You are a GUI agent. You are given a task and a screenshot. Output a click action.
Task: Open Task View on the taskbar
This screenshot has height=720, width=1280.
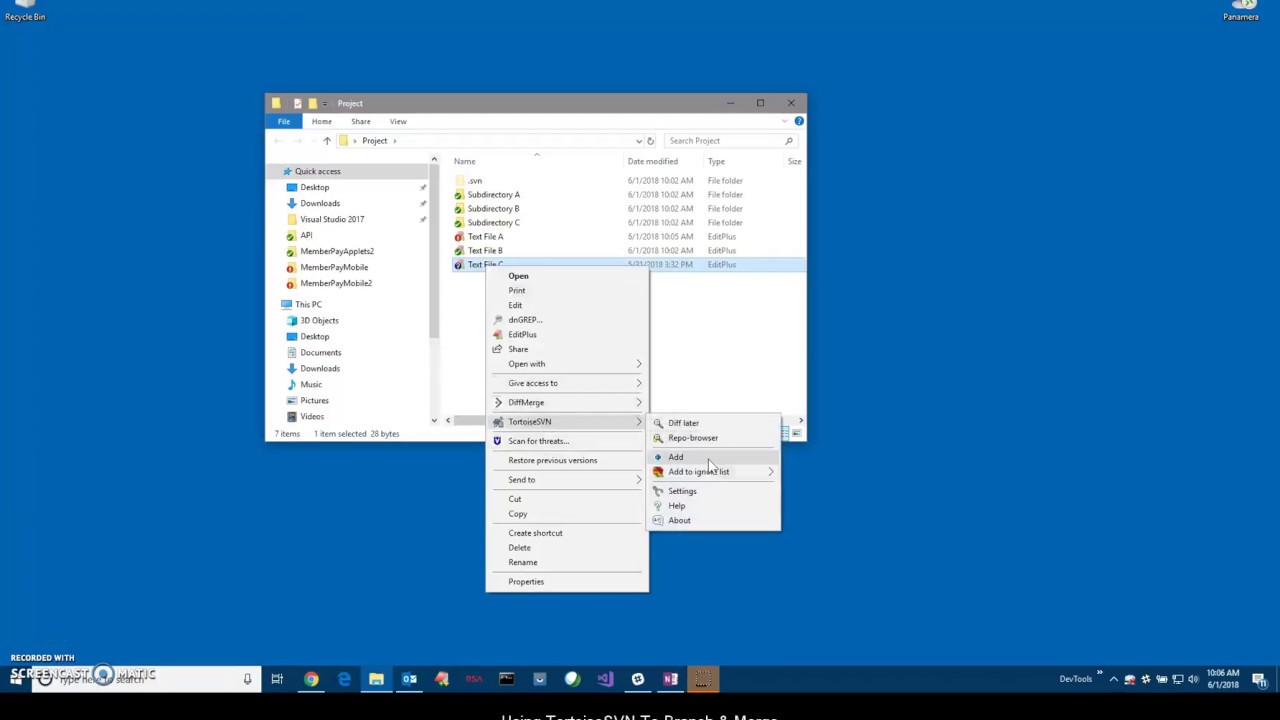coord(277,680)
